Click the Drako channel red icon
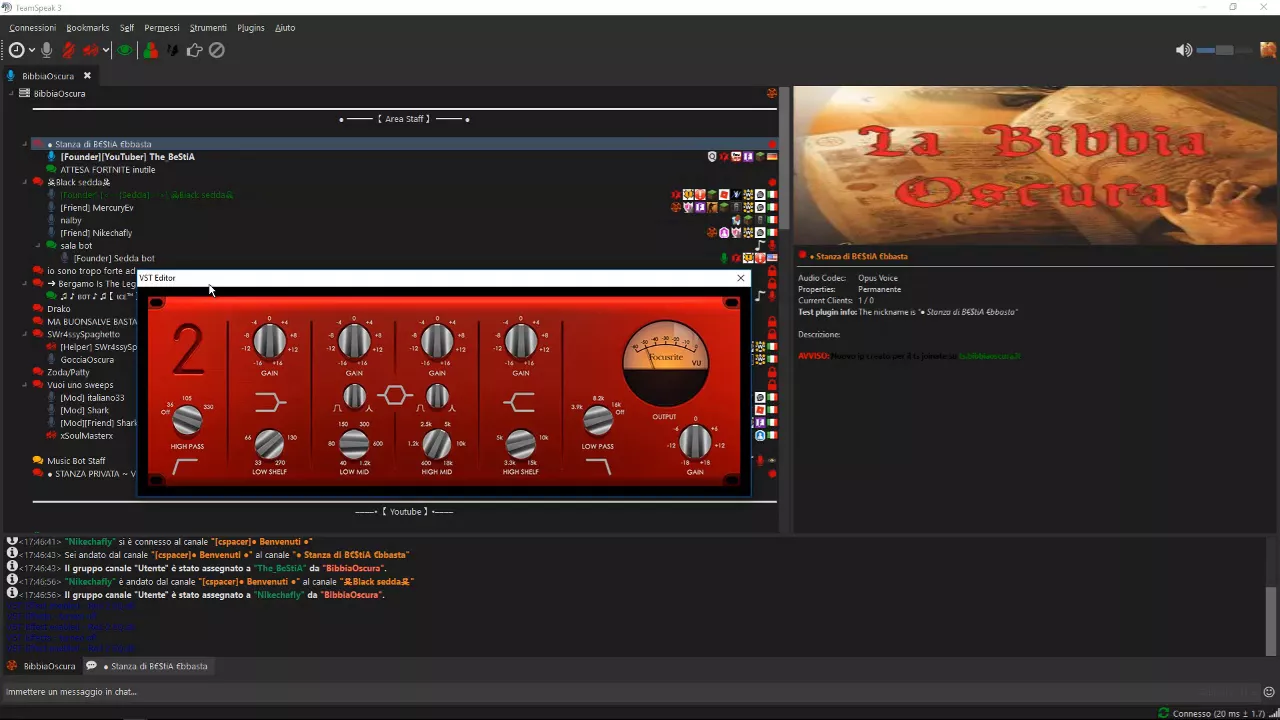The height and width of the screenshot is (720, 1280). tap(38, 309)
